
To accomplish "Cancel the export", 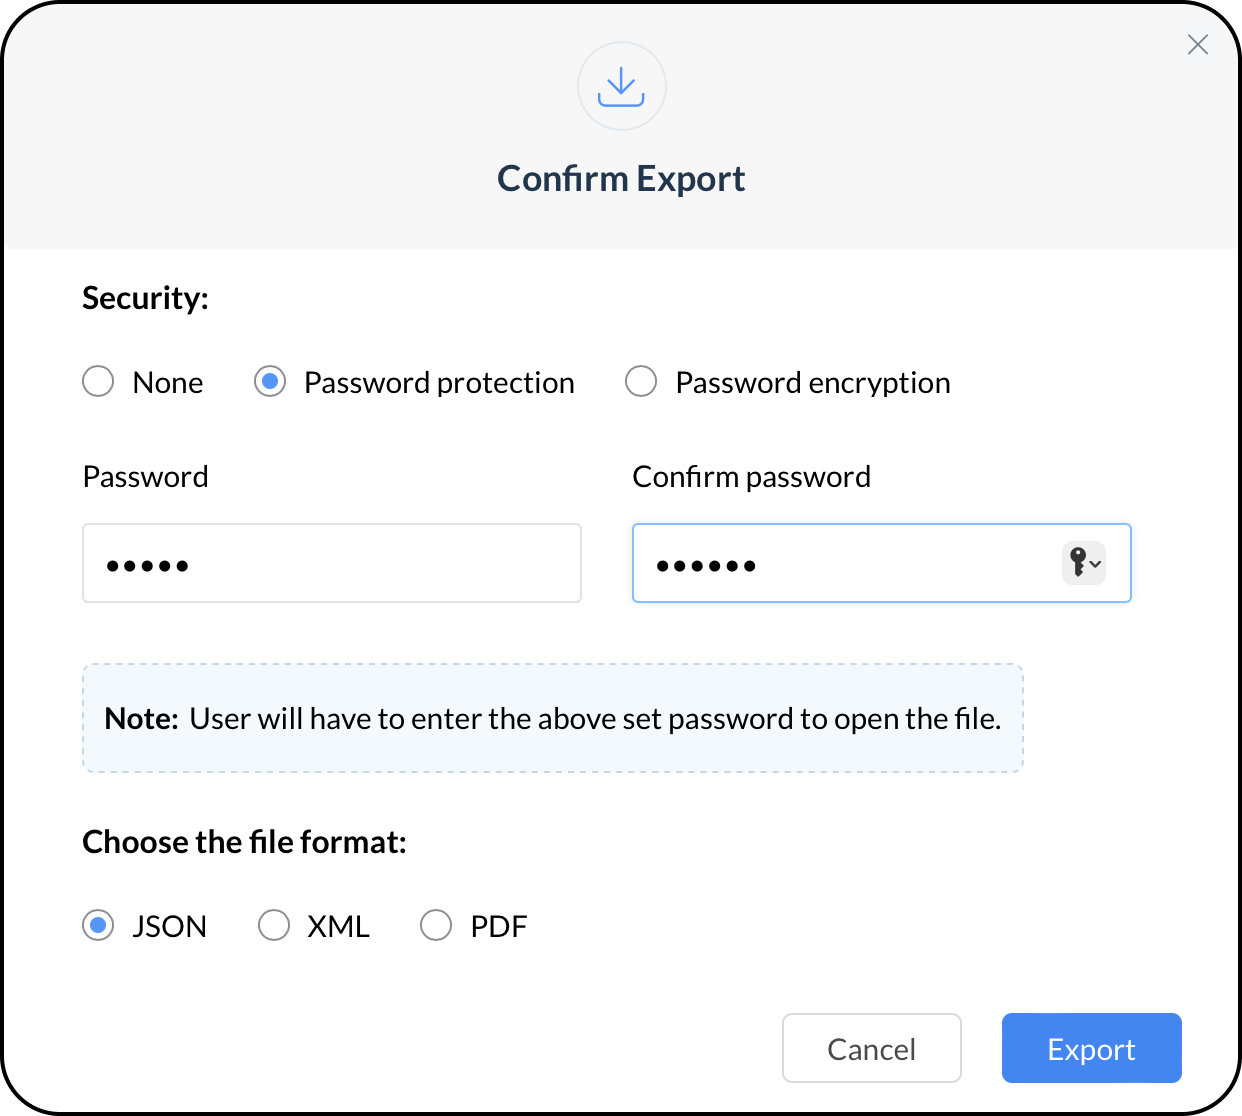I will coord(872,1048).
